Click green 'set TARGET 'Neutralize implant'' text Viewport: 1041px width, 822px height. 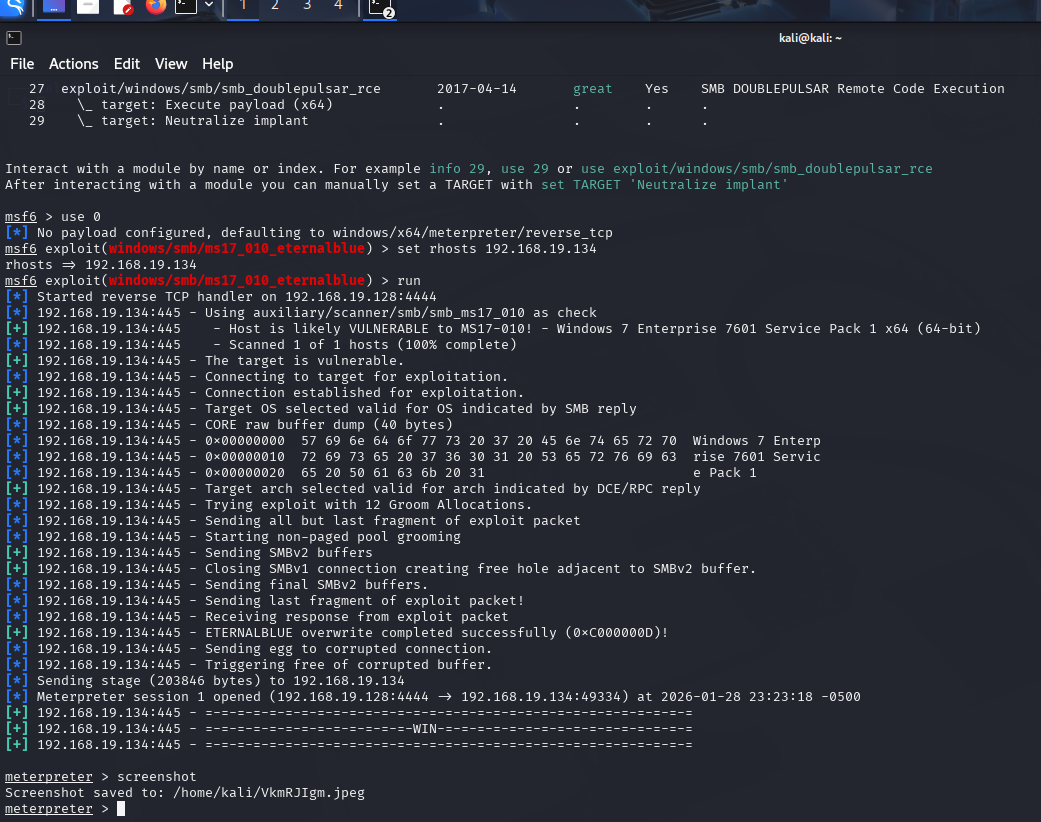tap(664, 185)
